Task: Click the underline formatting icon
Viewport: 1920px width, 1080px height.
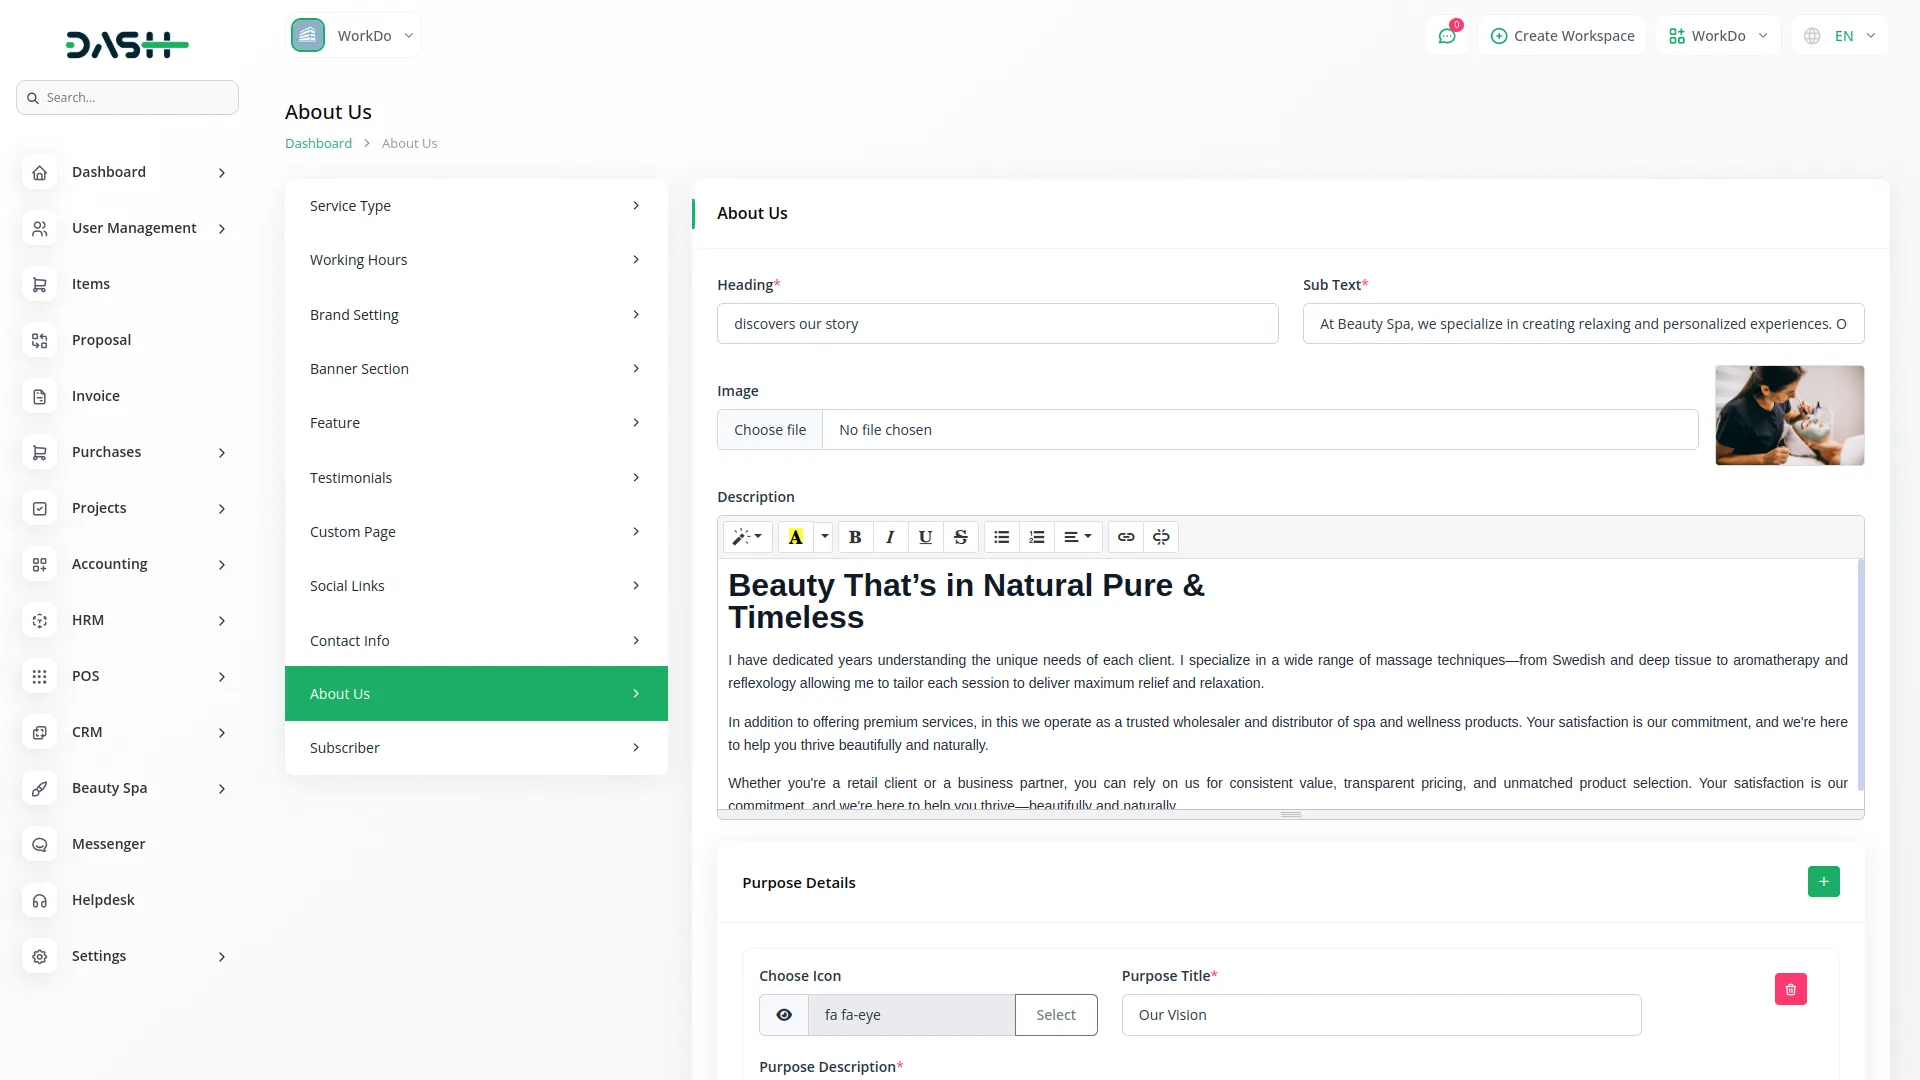Action: (x=925, y=537)
